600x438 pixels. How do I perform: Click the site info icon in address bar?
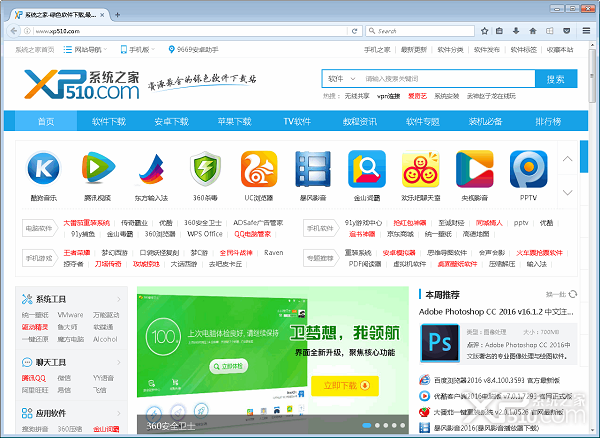click(27, 31)
